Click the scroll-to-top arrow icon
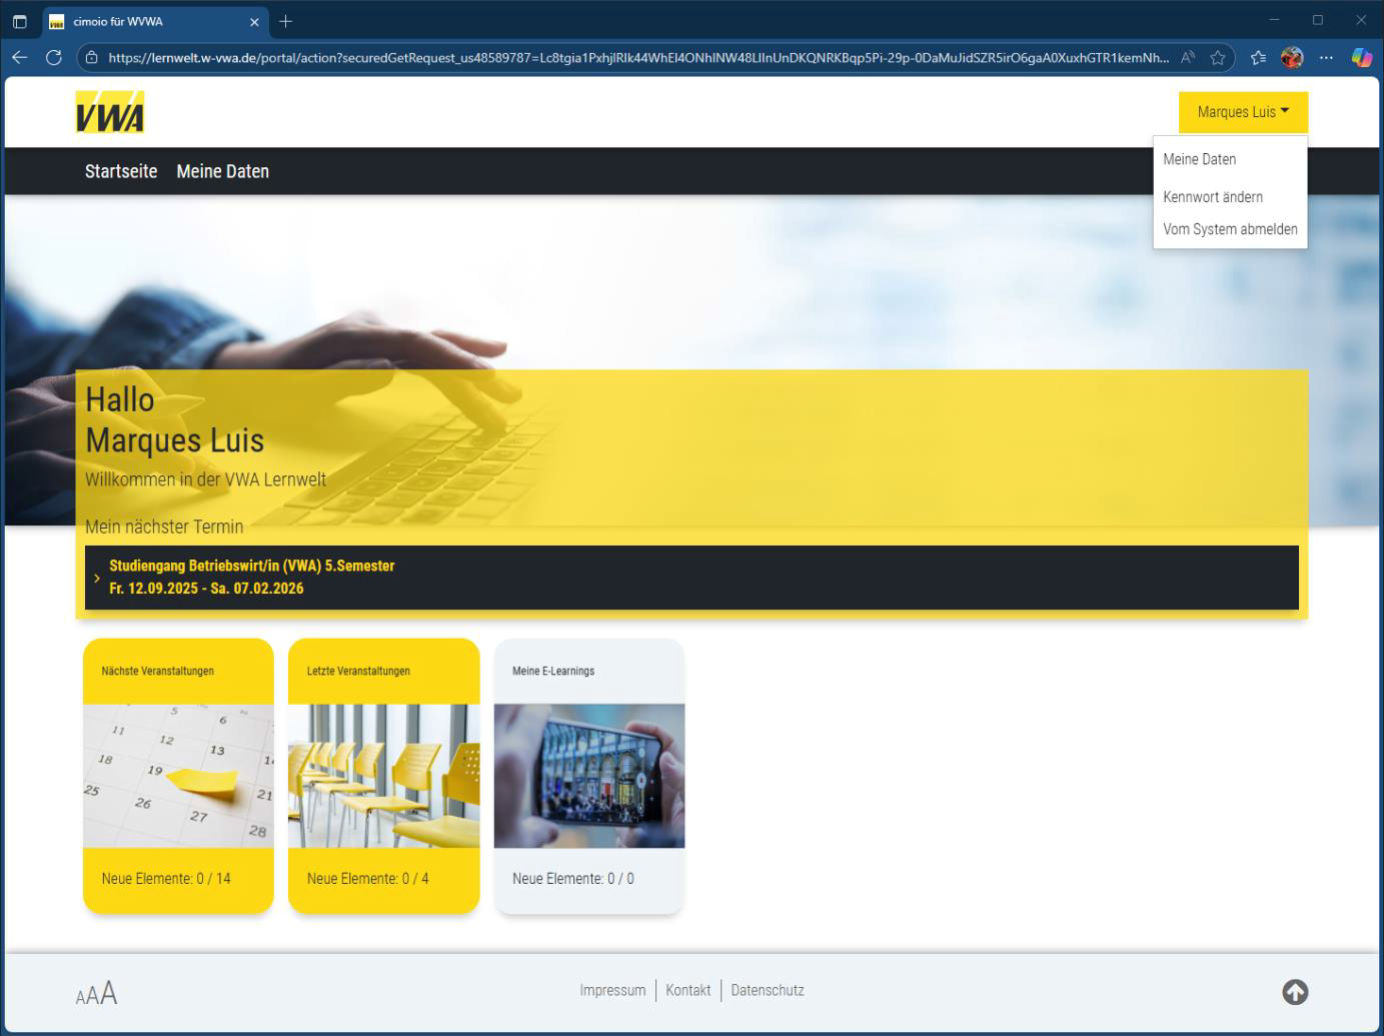The width and height of the screenshot is (1384, 1036). pos(1295,992)
